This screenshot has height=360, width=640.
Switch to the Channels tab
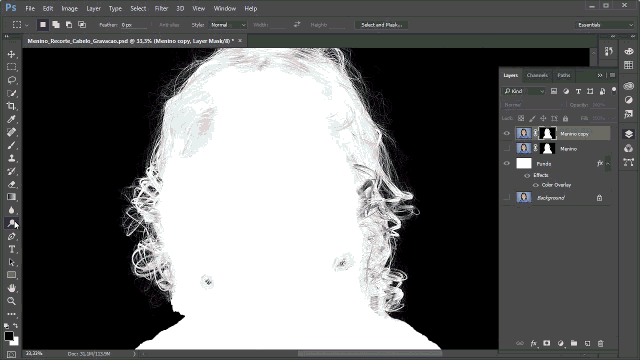pos(537,75)
